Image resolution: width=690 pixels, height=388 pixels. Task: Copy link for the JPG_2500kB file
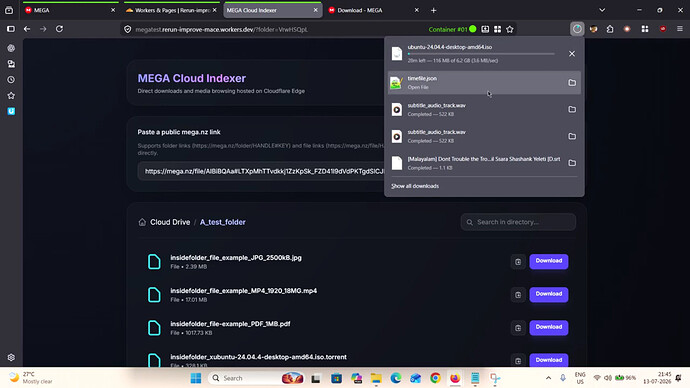[518, 262]
